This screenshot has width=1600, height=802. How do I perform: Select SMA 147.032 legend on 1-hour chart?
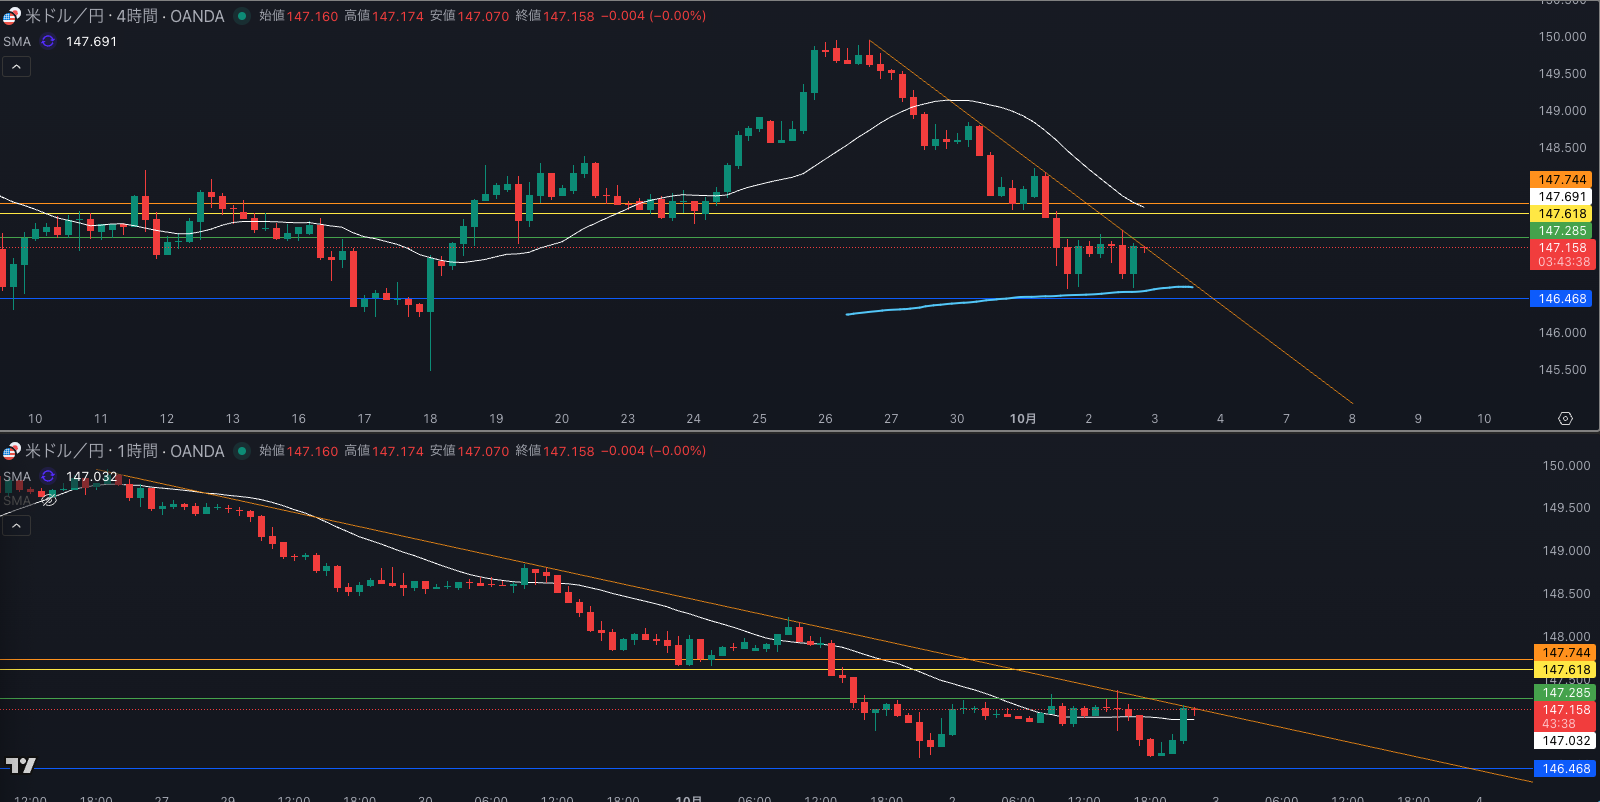click(90, 476)
